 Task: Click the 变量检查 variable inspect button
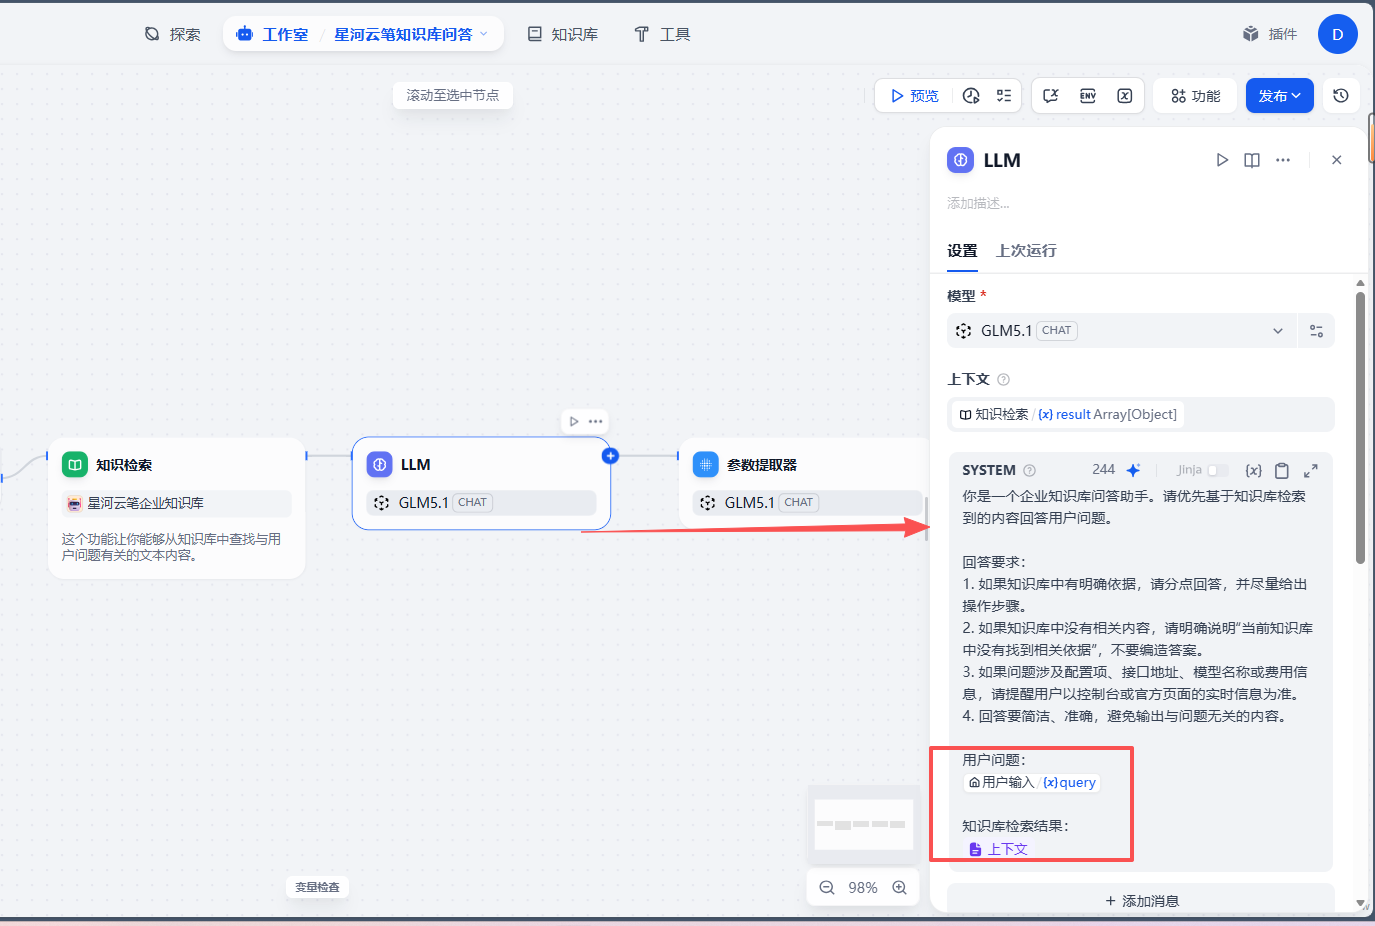pyautogui.click(x=317, y=887)
